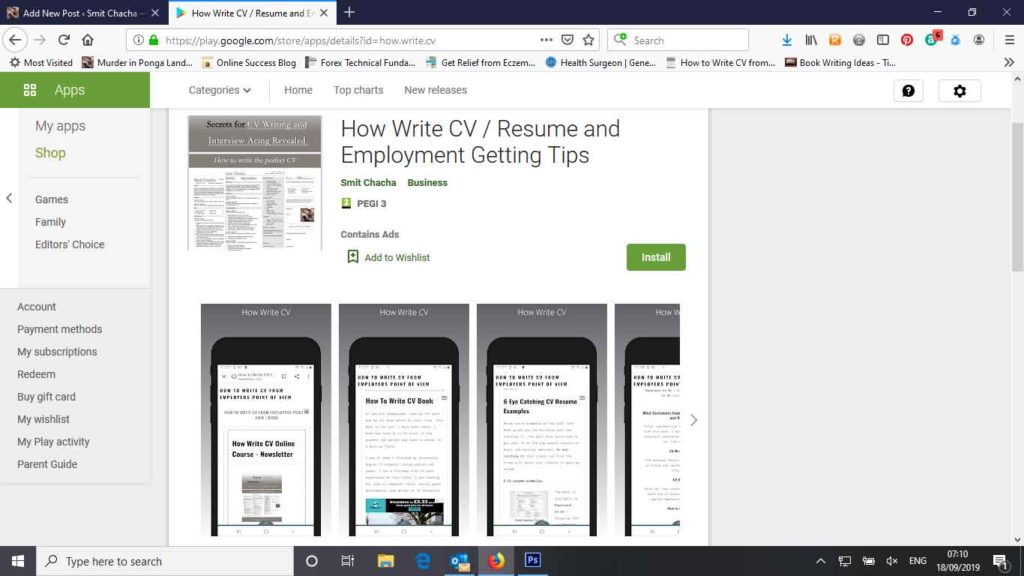Open the Home tab in Play Store
Image resolution: width=1024 pixels, height=576 pixels.
(x=298, y=90)
